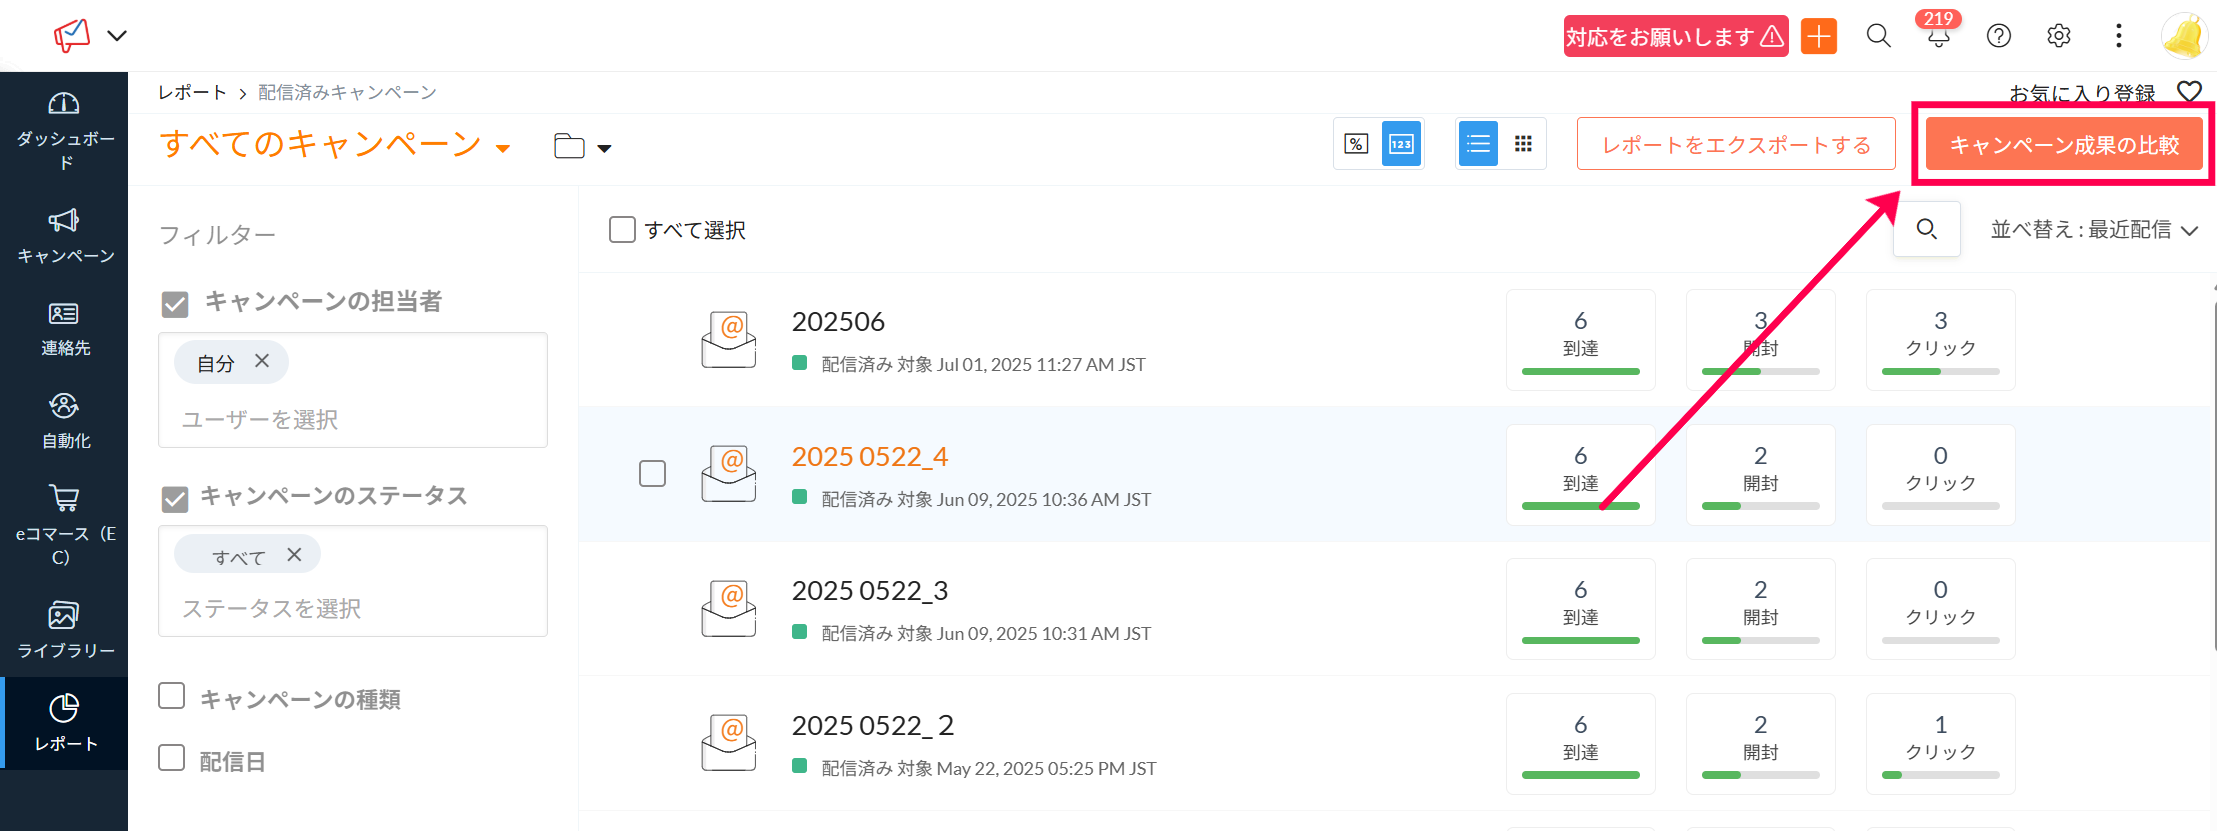2217x831 pixels.
Task: Check the すべて選択 checkbox
Action: 622,230
